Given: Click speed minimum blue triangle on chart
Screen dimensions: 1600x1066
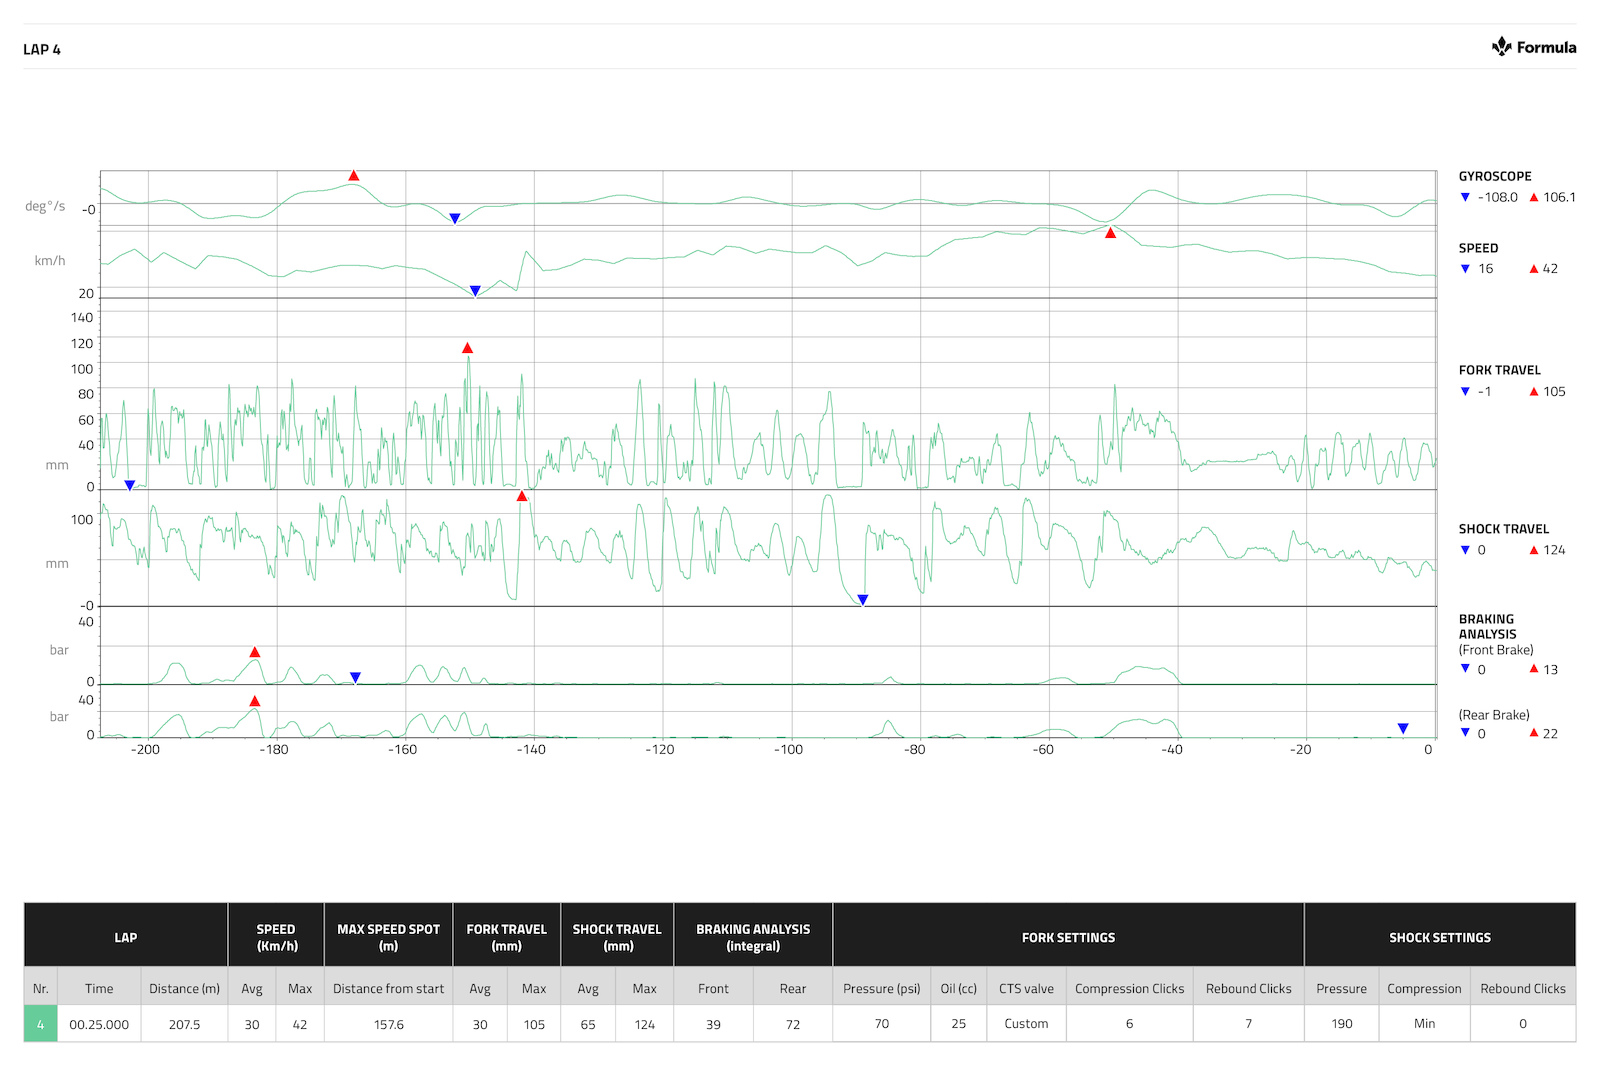Looking at the screenshot, I should (x=475, y=291).
